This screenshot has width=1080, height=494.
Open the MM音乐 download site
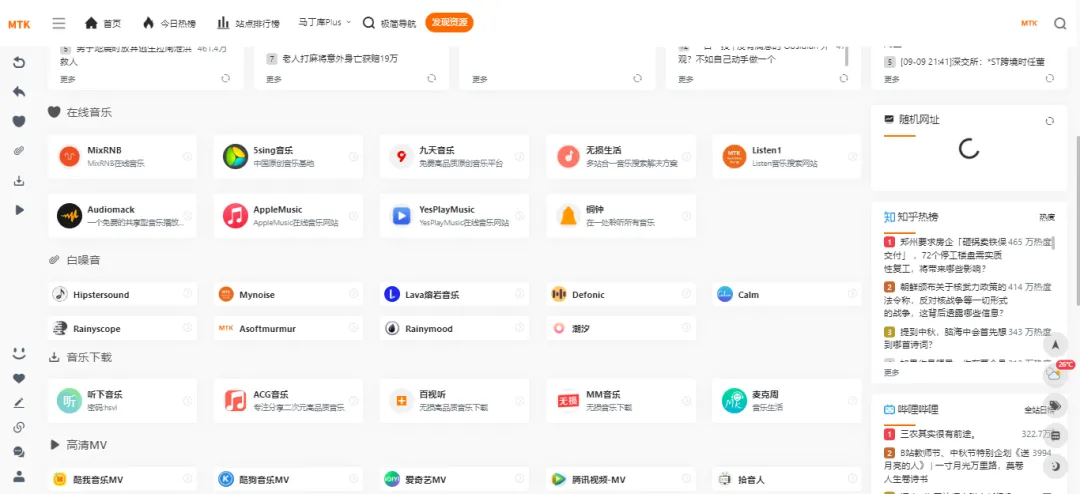click(x=621, y=400)
